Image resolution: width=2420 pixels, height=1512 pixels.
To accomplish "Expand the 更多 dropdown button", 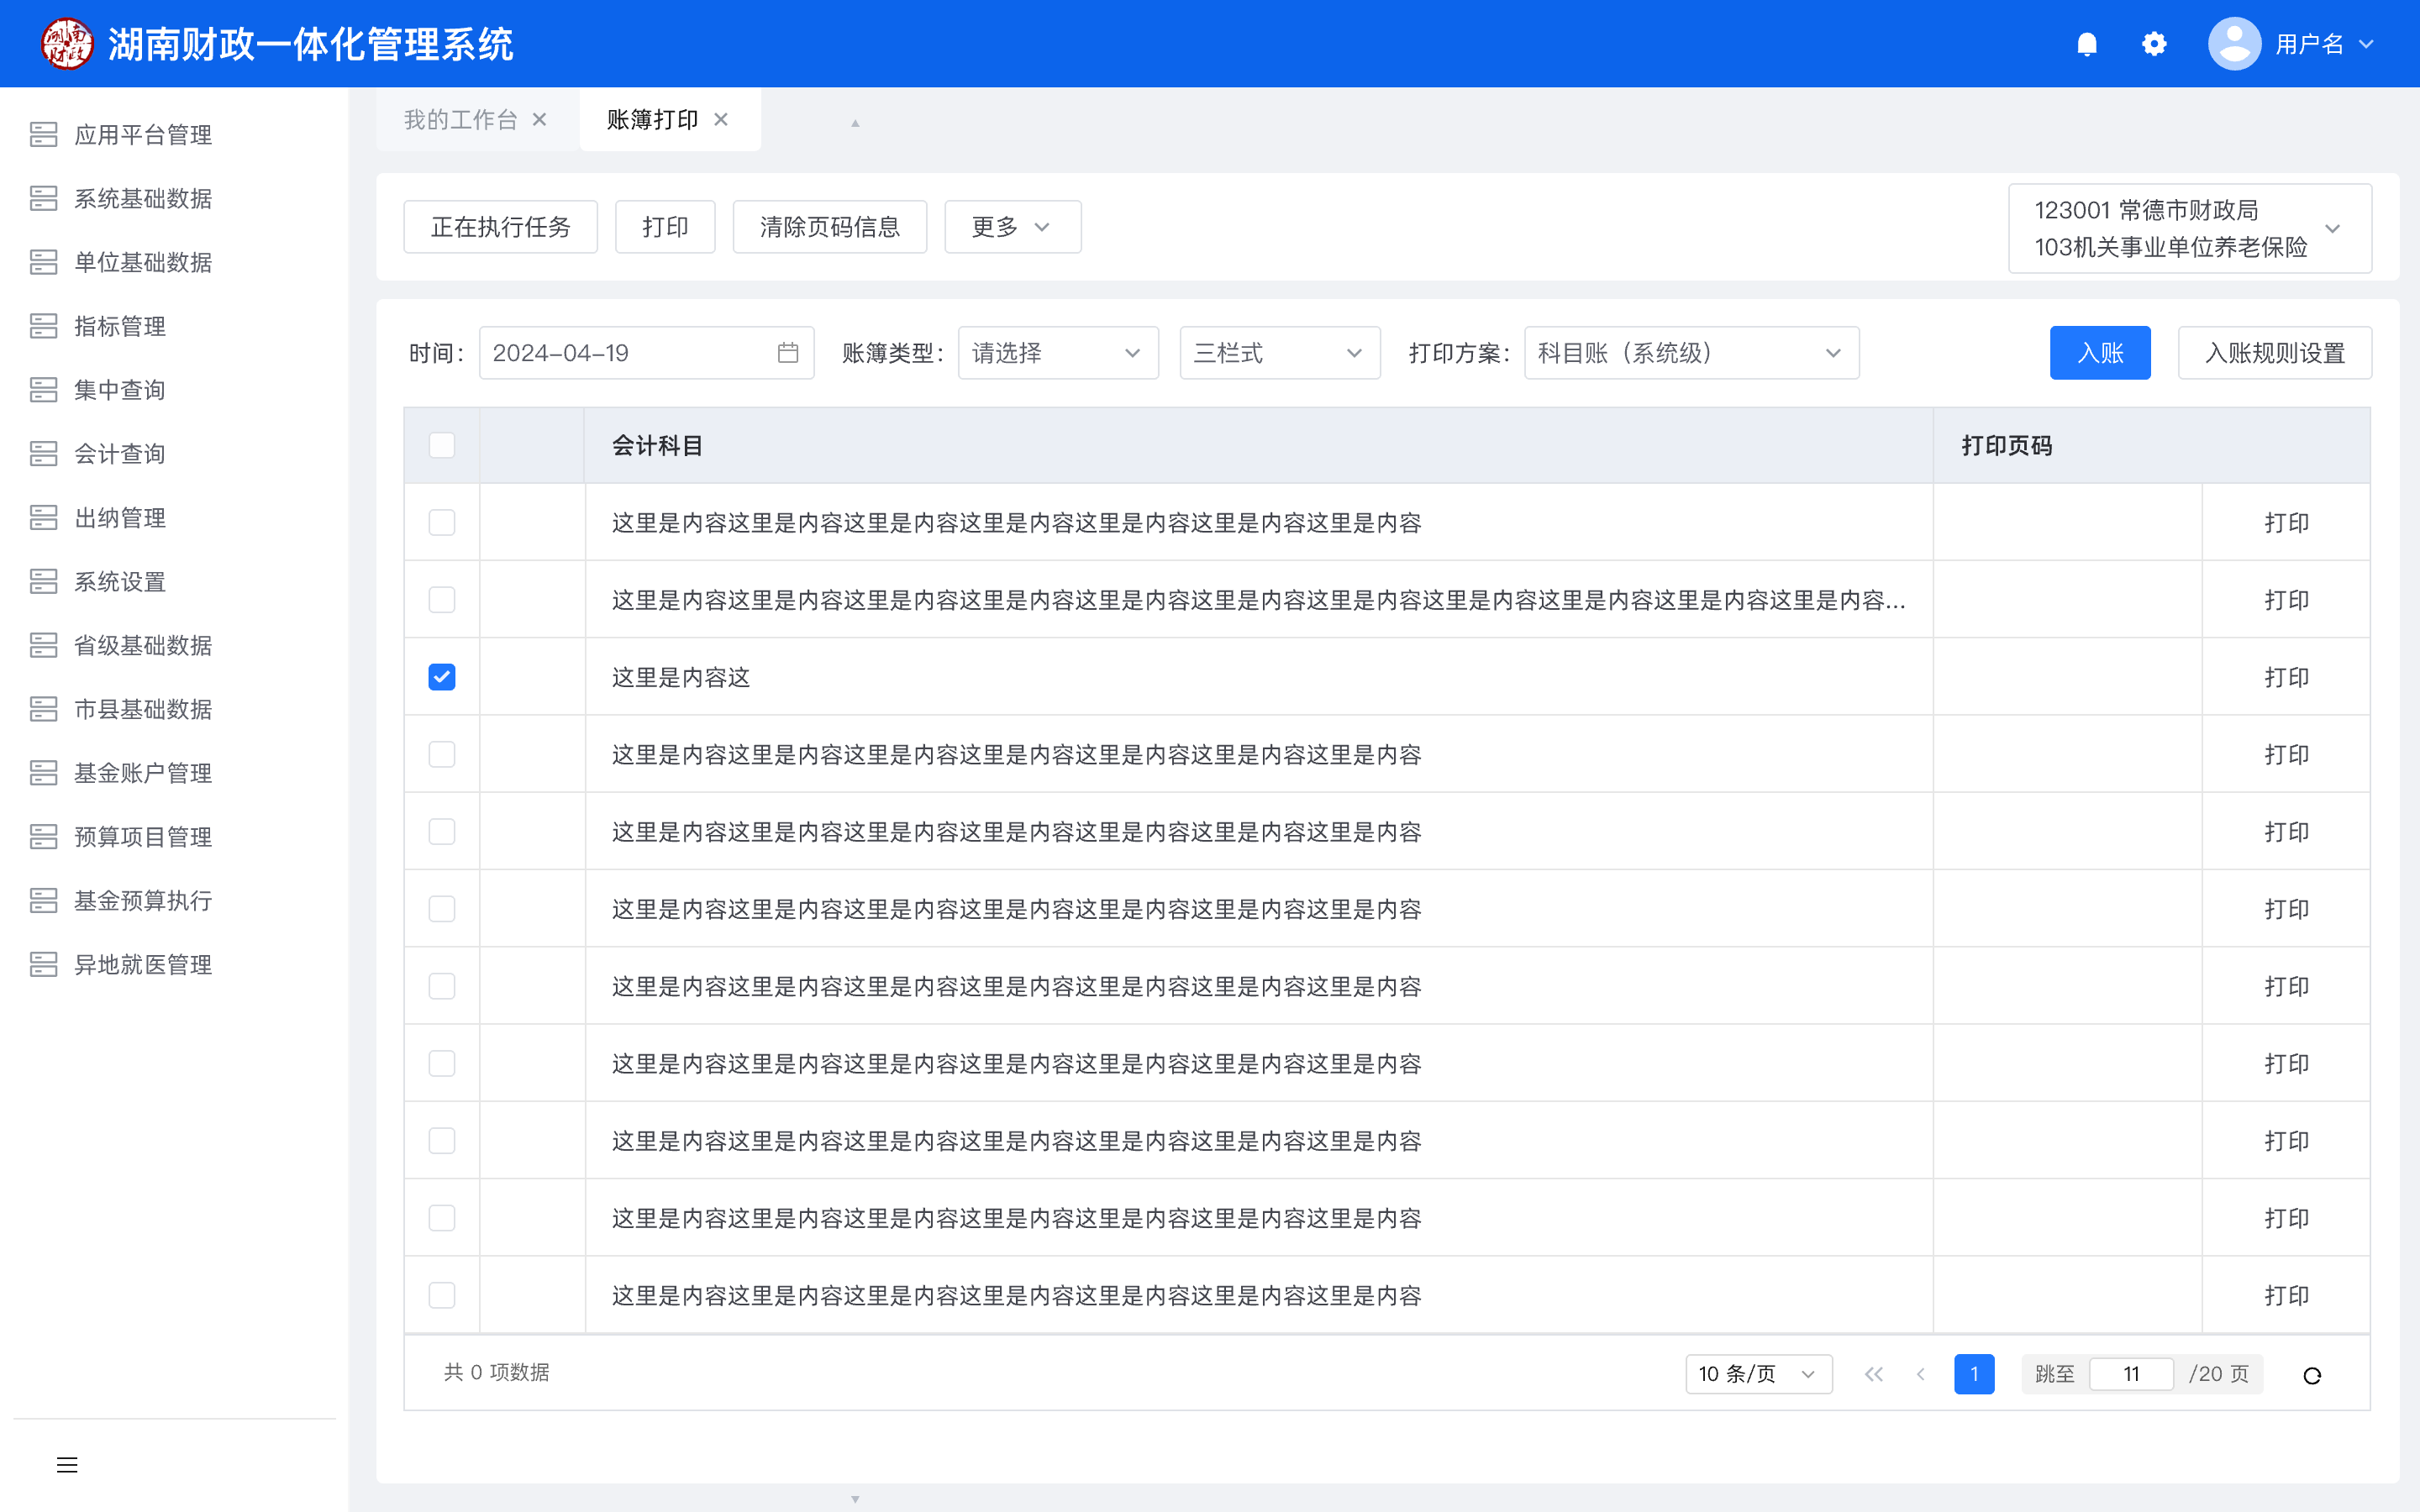I will [x=1012, y=227].
